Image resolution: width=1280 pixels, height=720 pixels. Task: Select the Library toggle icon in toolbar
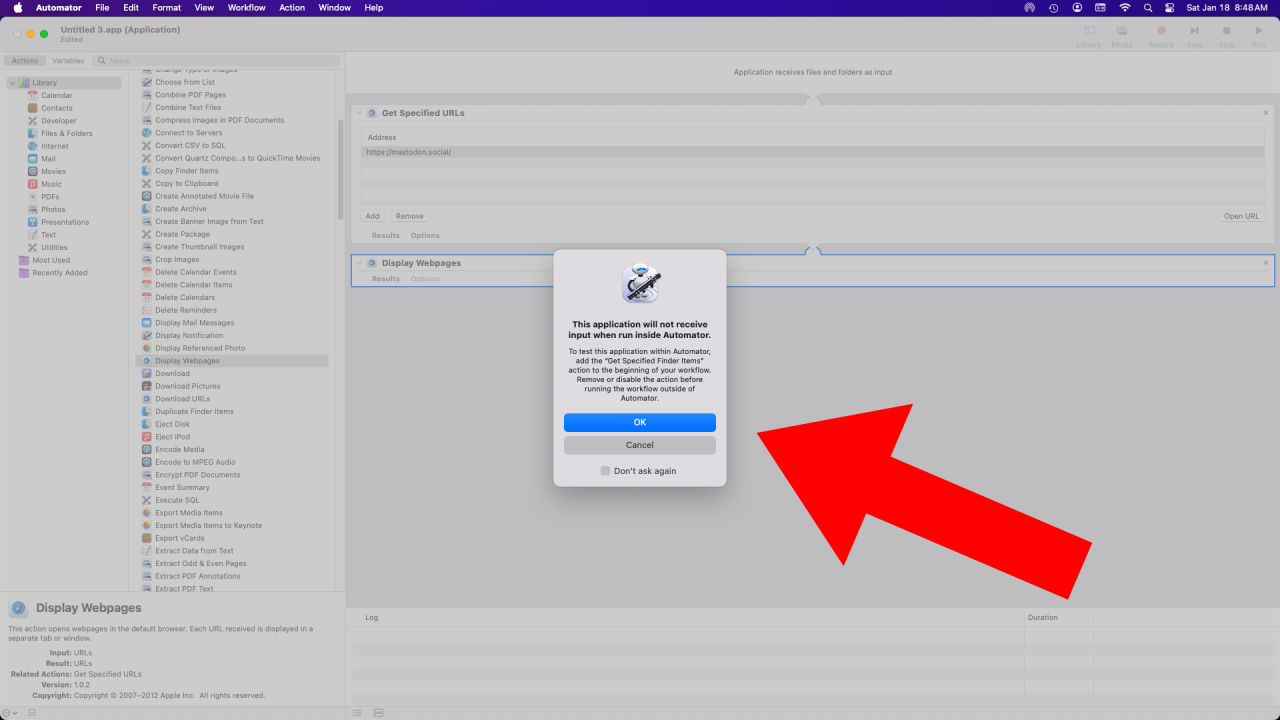[x=1088, y=31]
